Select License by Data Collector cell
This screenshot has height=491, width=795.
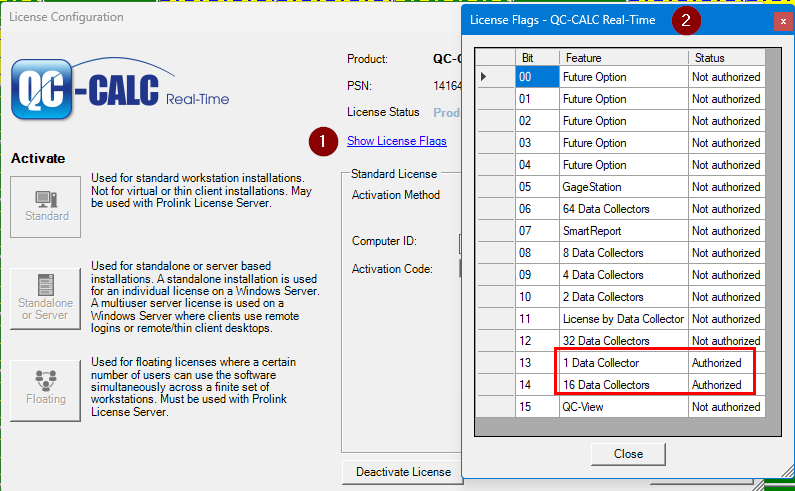(624, 319)
